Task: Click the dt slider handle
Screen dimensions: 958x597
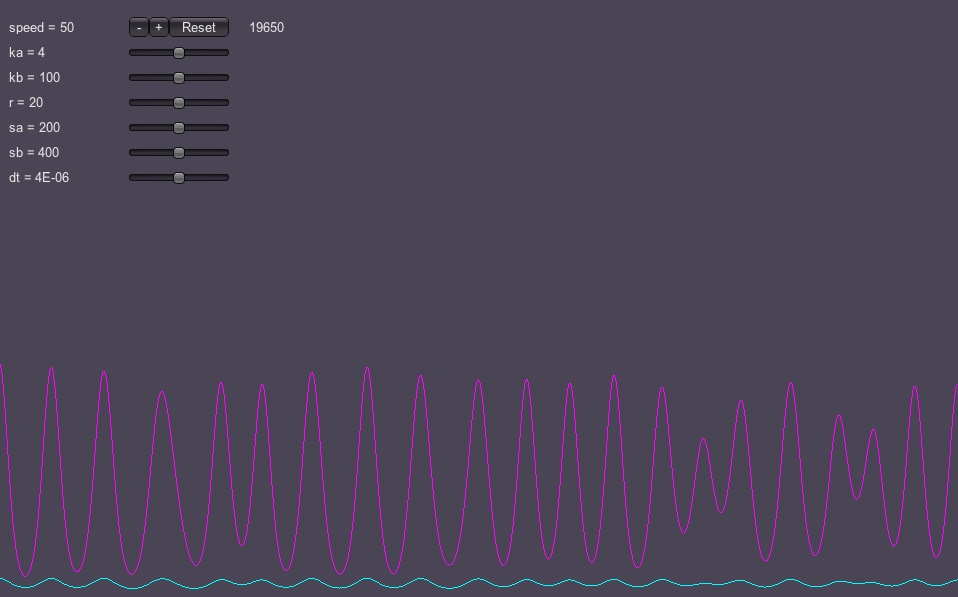Action: pyautogui.click(x=179, y=178)
